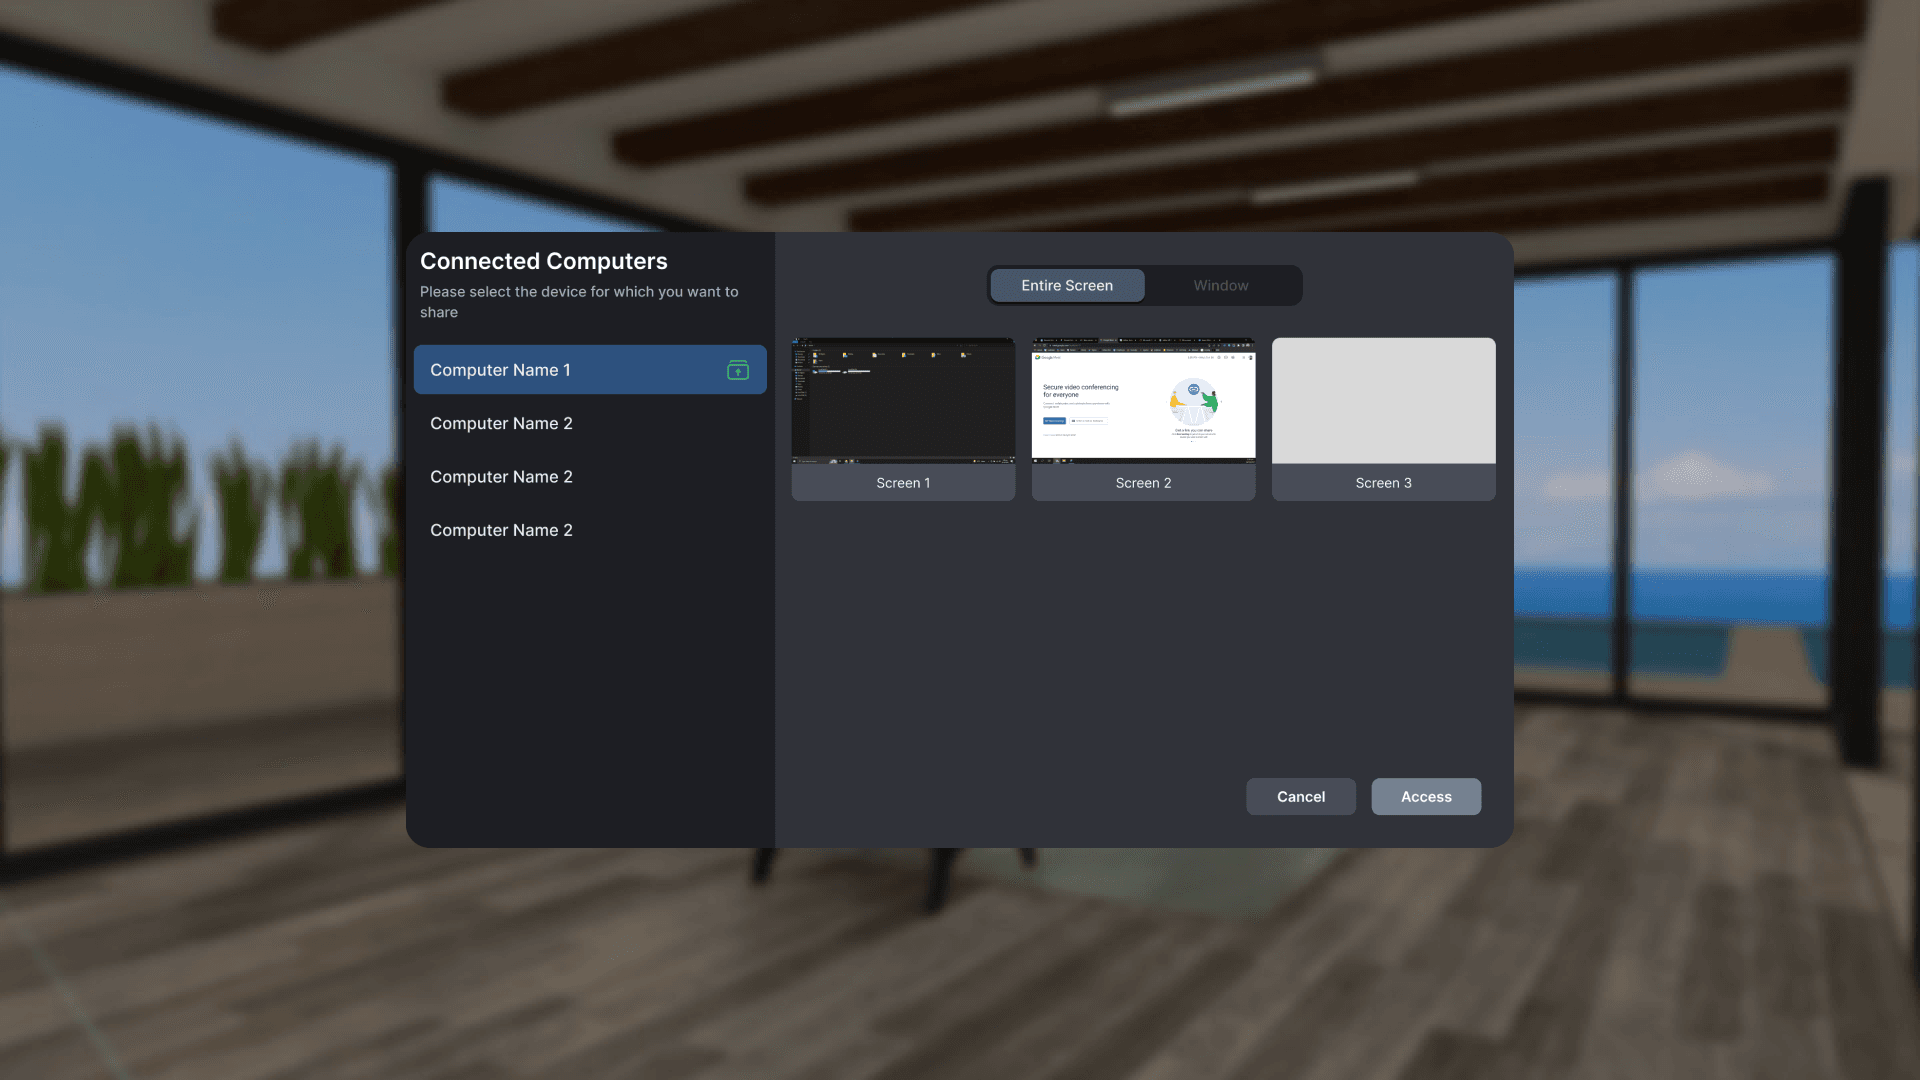Image resolution: width=1920 pixels, height=1080 pixels.
Task: Open the Window tab
Action: (1220, 285)
